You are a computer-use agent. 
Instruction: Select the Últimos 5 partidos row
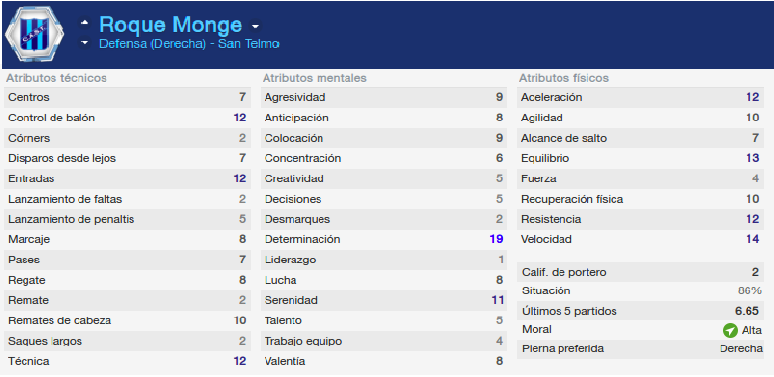coord(640,312)
